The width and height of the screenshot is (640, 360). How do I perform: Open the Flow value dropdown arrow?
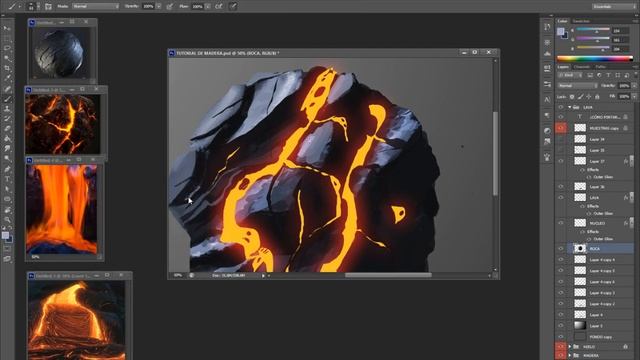click(x=208, y=6)
